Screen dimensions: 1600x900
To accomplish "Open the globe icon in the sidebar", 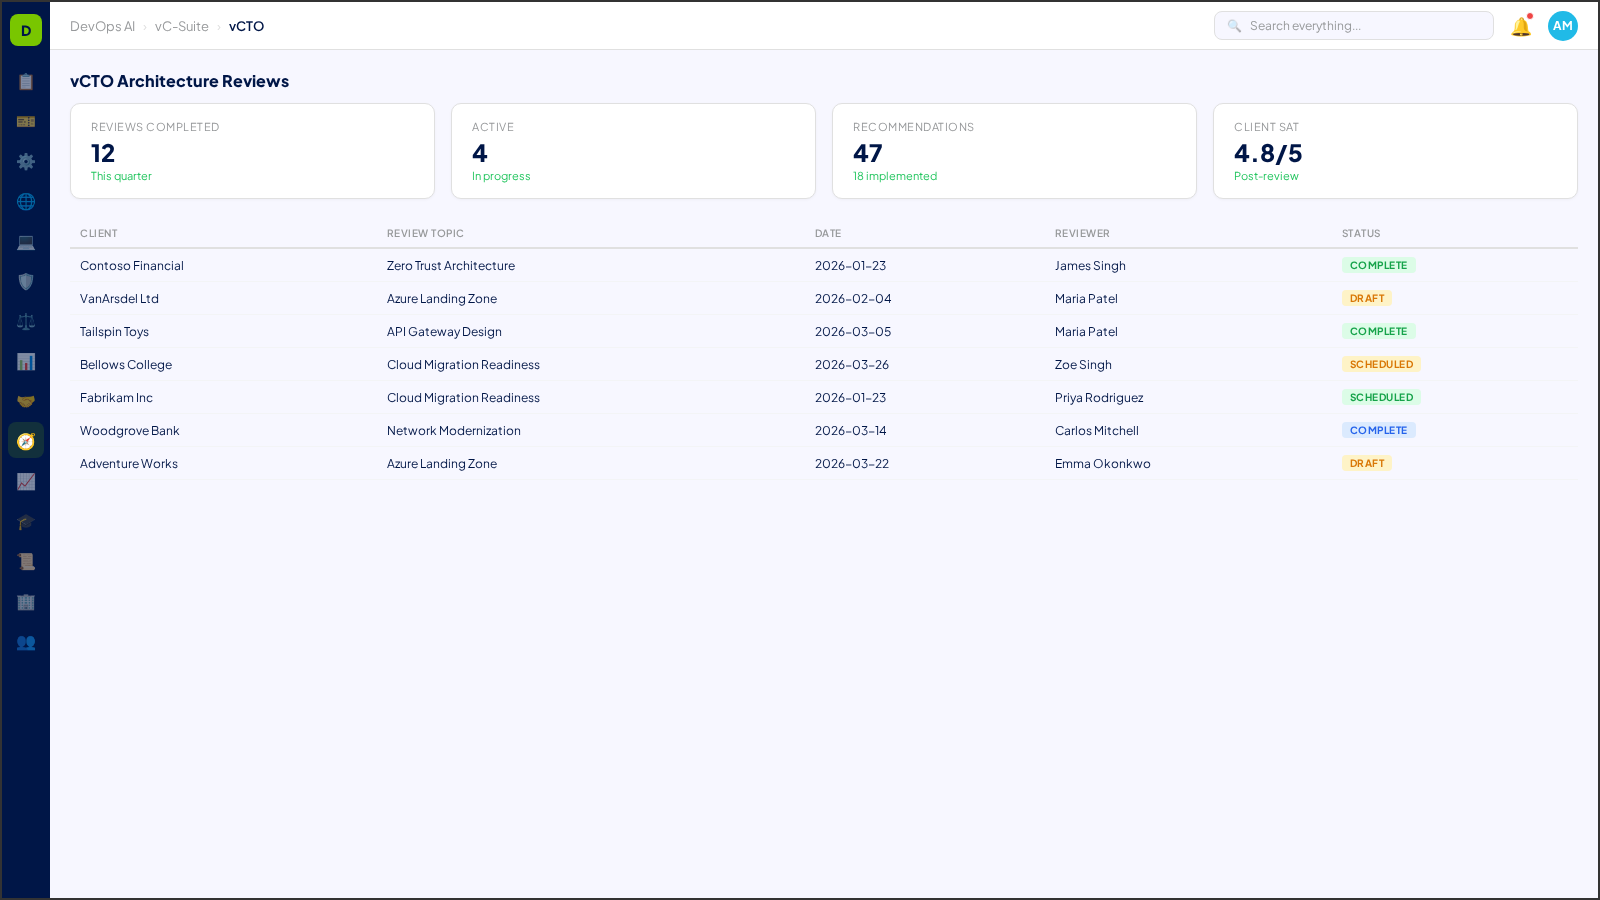I will [26, 201].
